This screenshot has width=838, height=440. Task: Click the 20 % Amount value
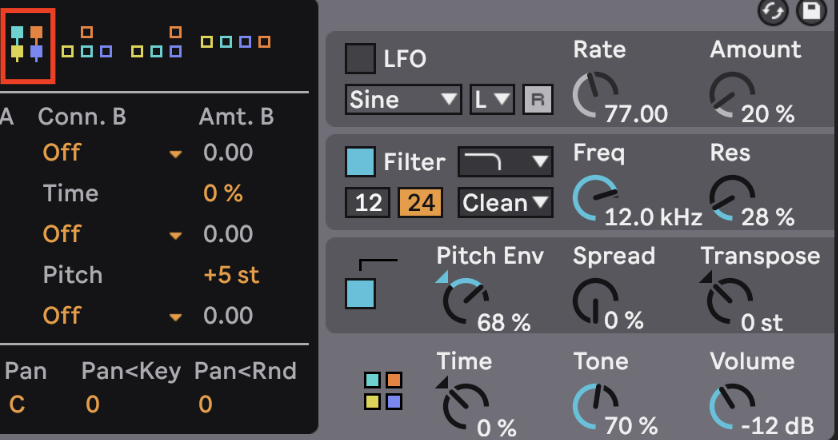click(x=767, y=114)
